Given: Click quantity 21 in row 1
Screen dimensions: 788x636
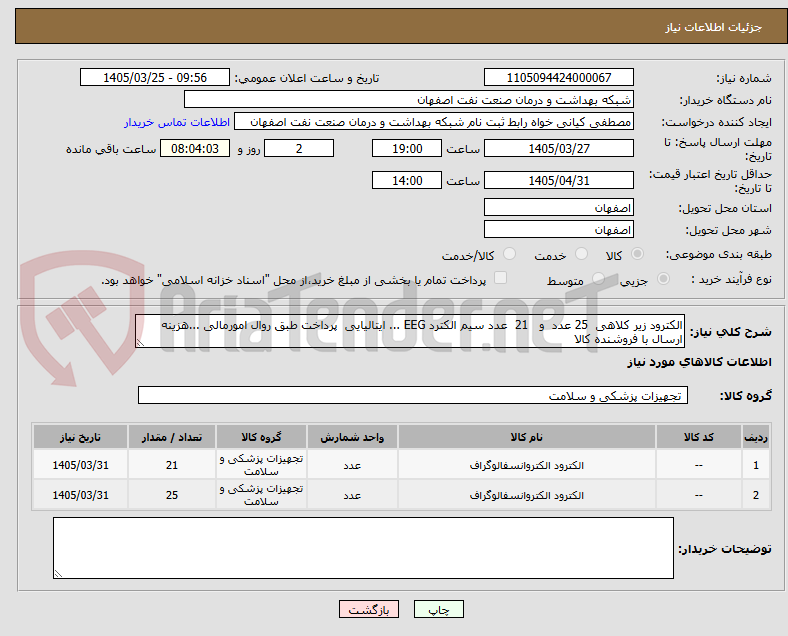Looking at the screenshot, I should pos(172,465).
